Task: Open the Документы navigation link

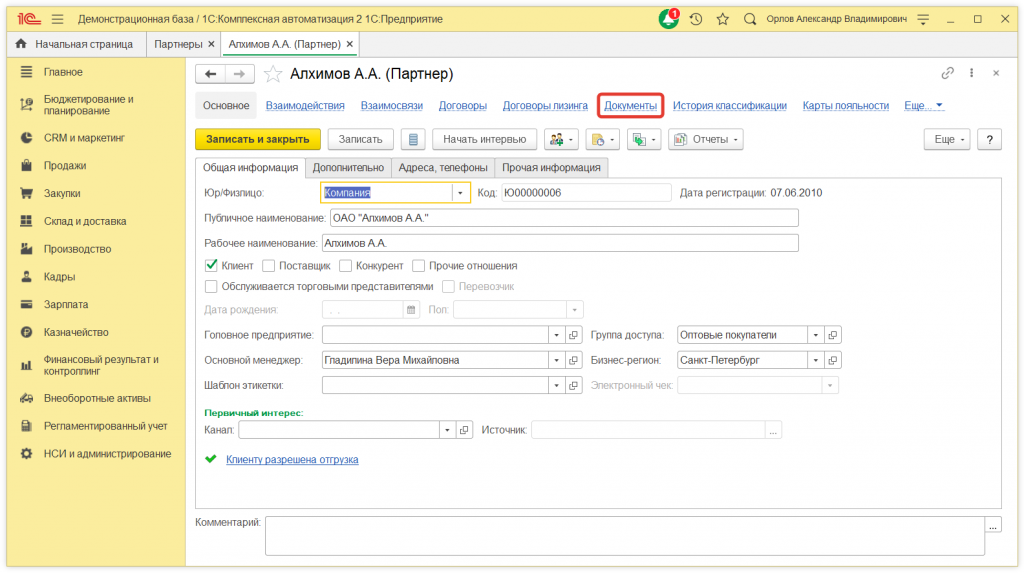Action: 630,106
